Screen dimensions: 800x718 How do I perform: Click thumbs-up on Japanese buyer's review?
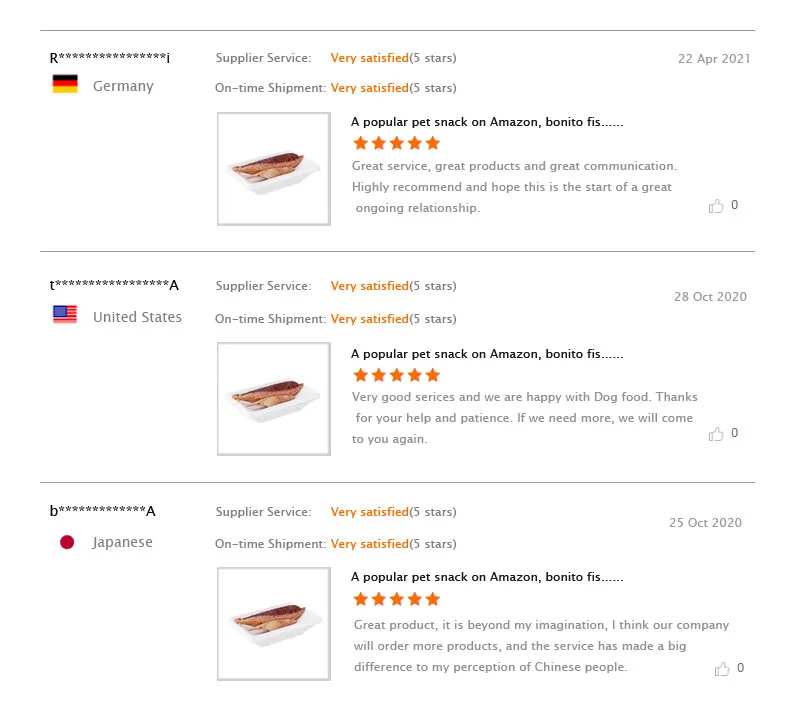pyautogui.click(x=722, y=669)
